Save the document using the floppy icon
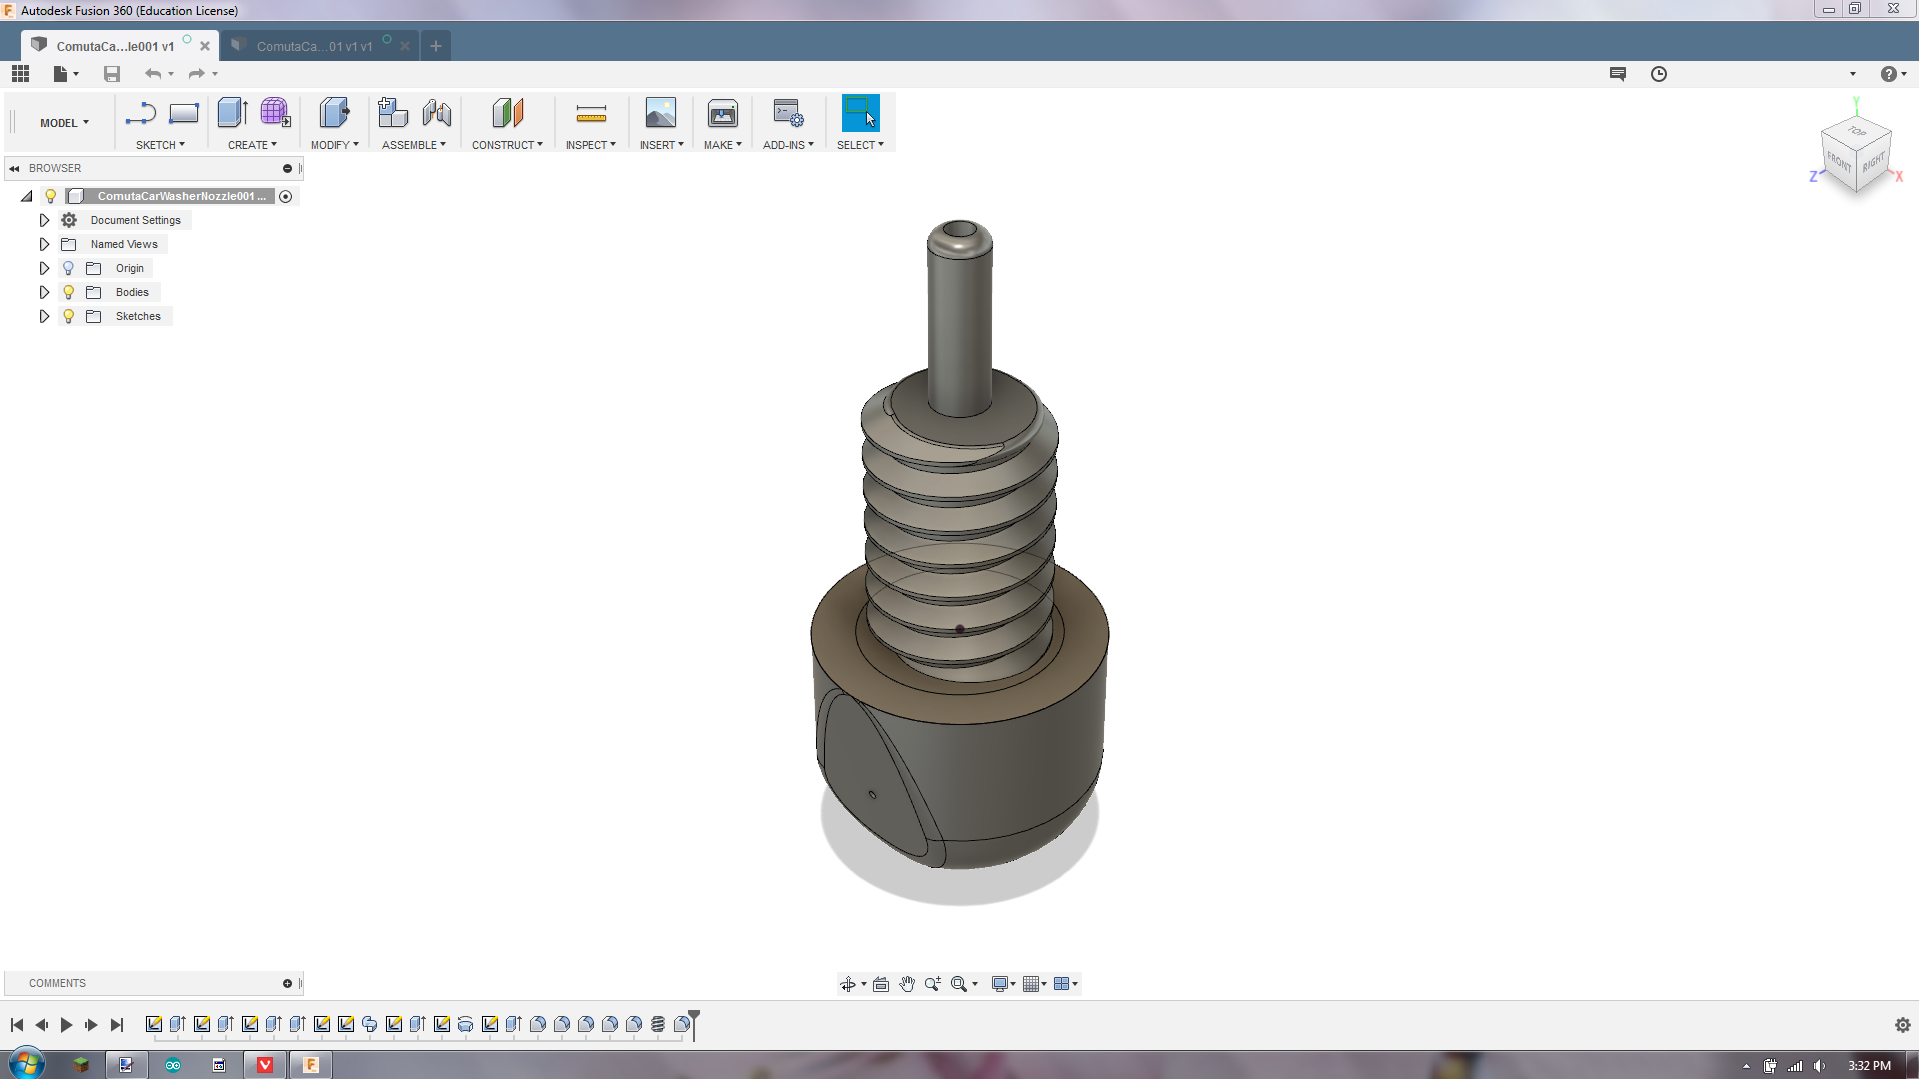This screenshot has height=1079, width=1919. click(x=112, y=73)
